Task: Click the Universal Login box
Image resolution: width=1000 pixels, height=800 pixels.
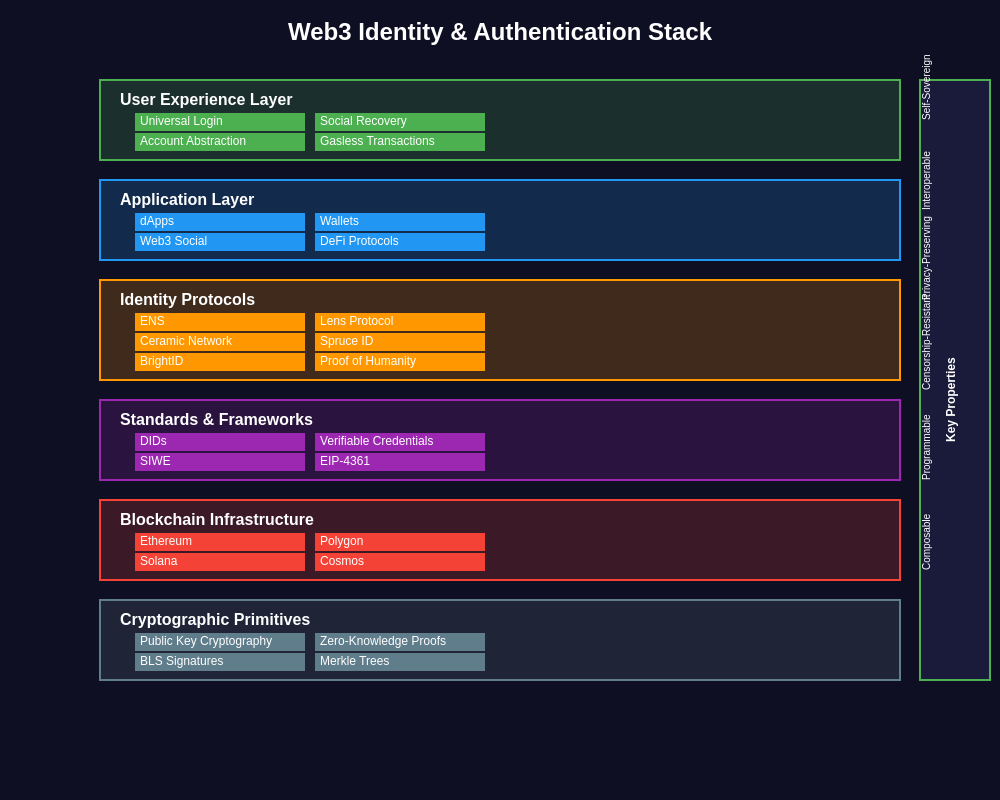Action: coord(220,122)
